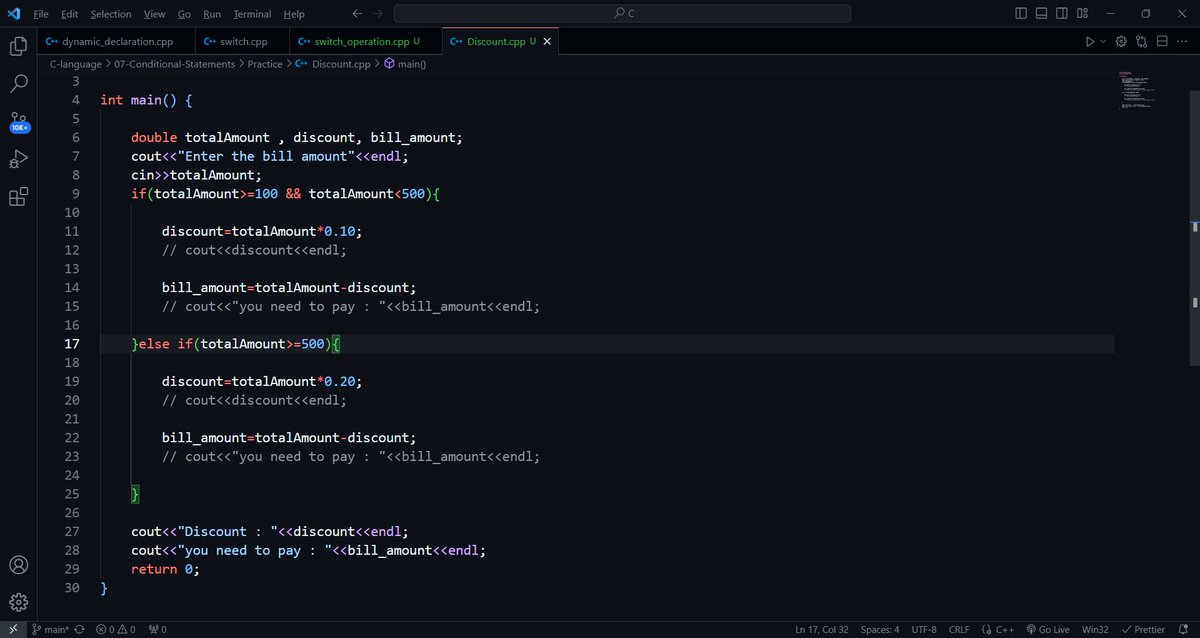1200x638 pixels.
Task: Click the VS Code logo icon
Action: click(13, 14)
